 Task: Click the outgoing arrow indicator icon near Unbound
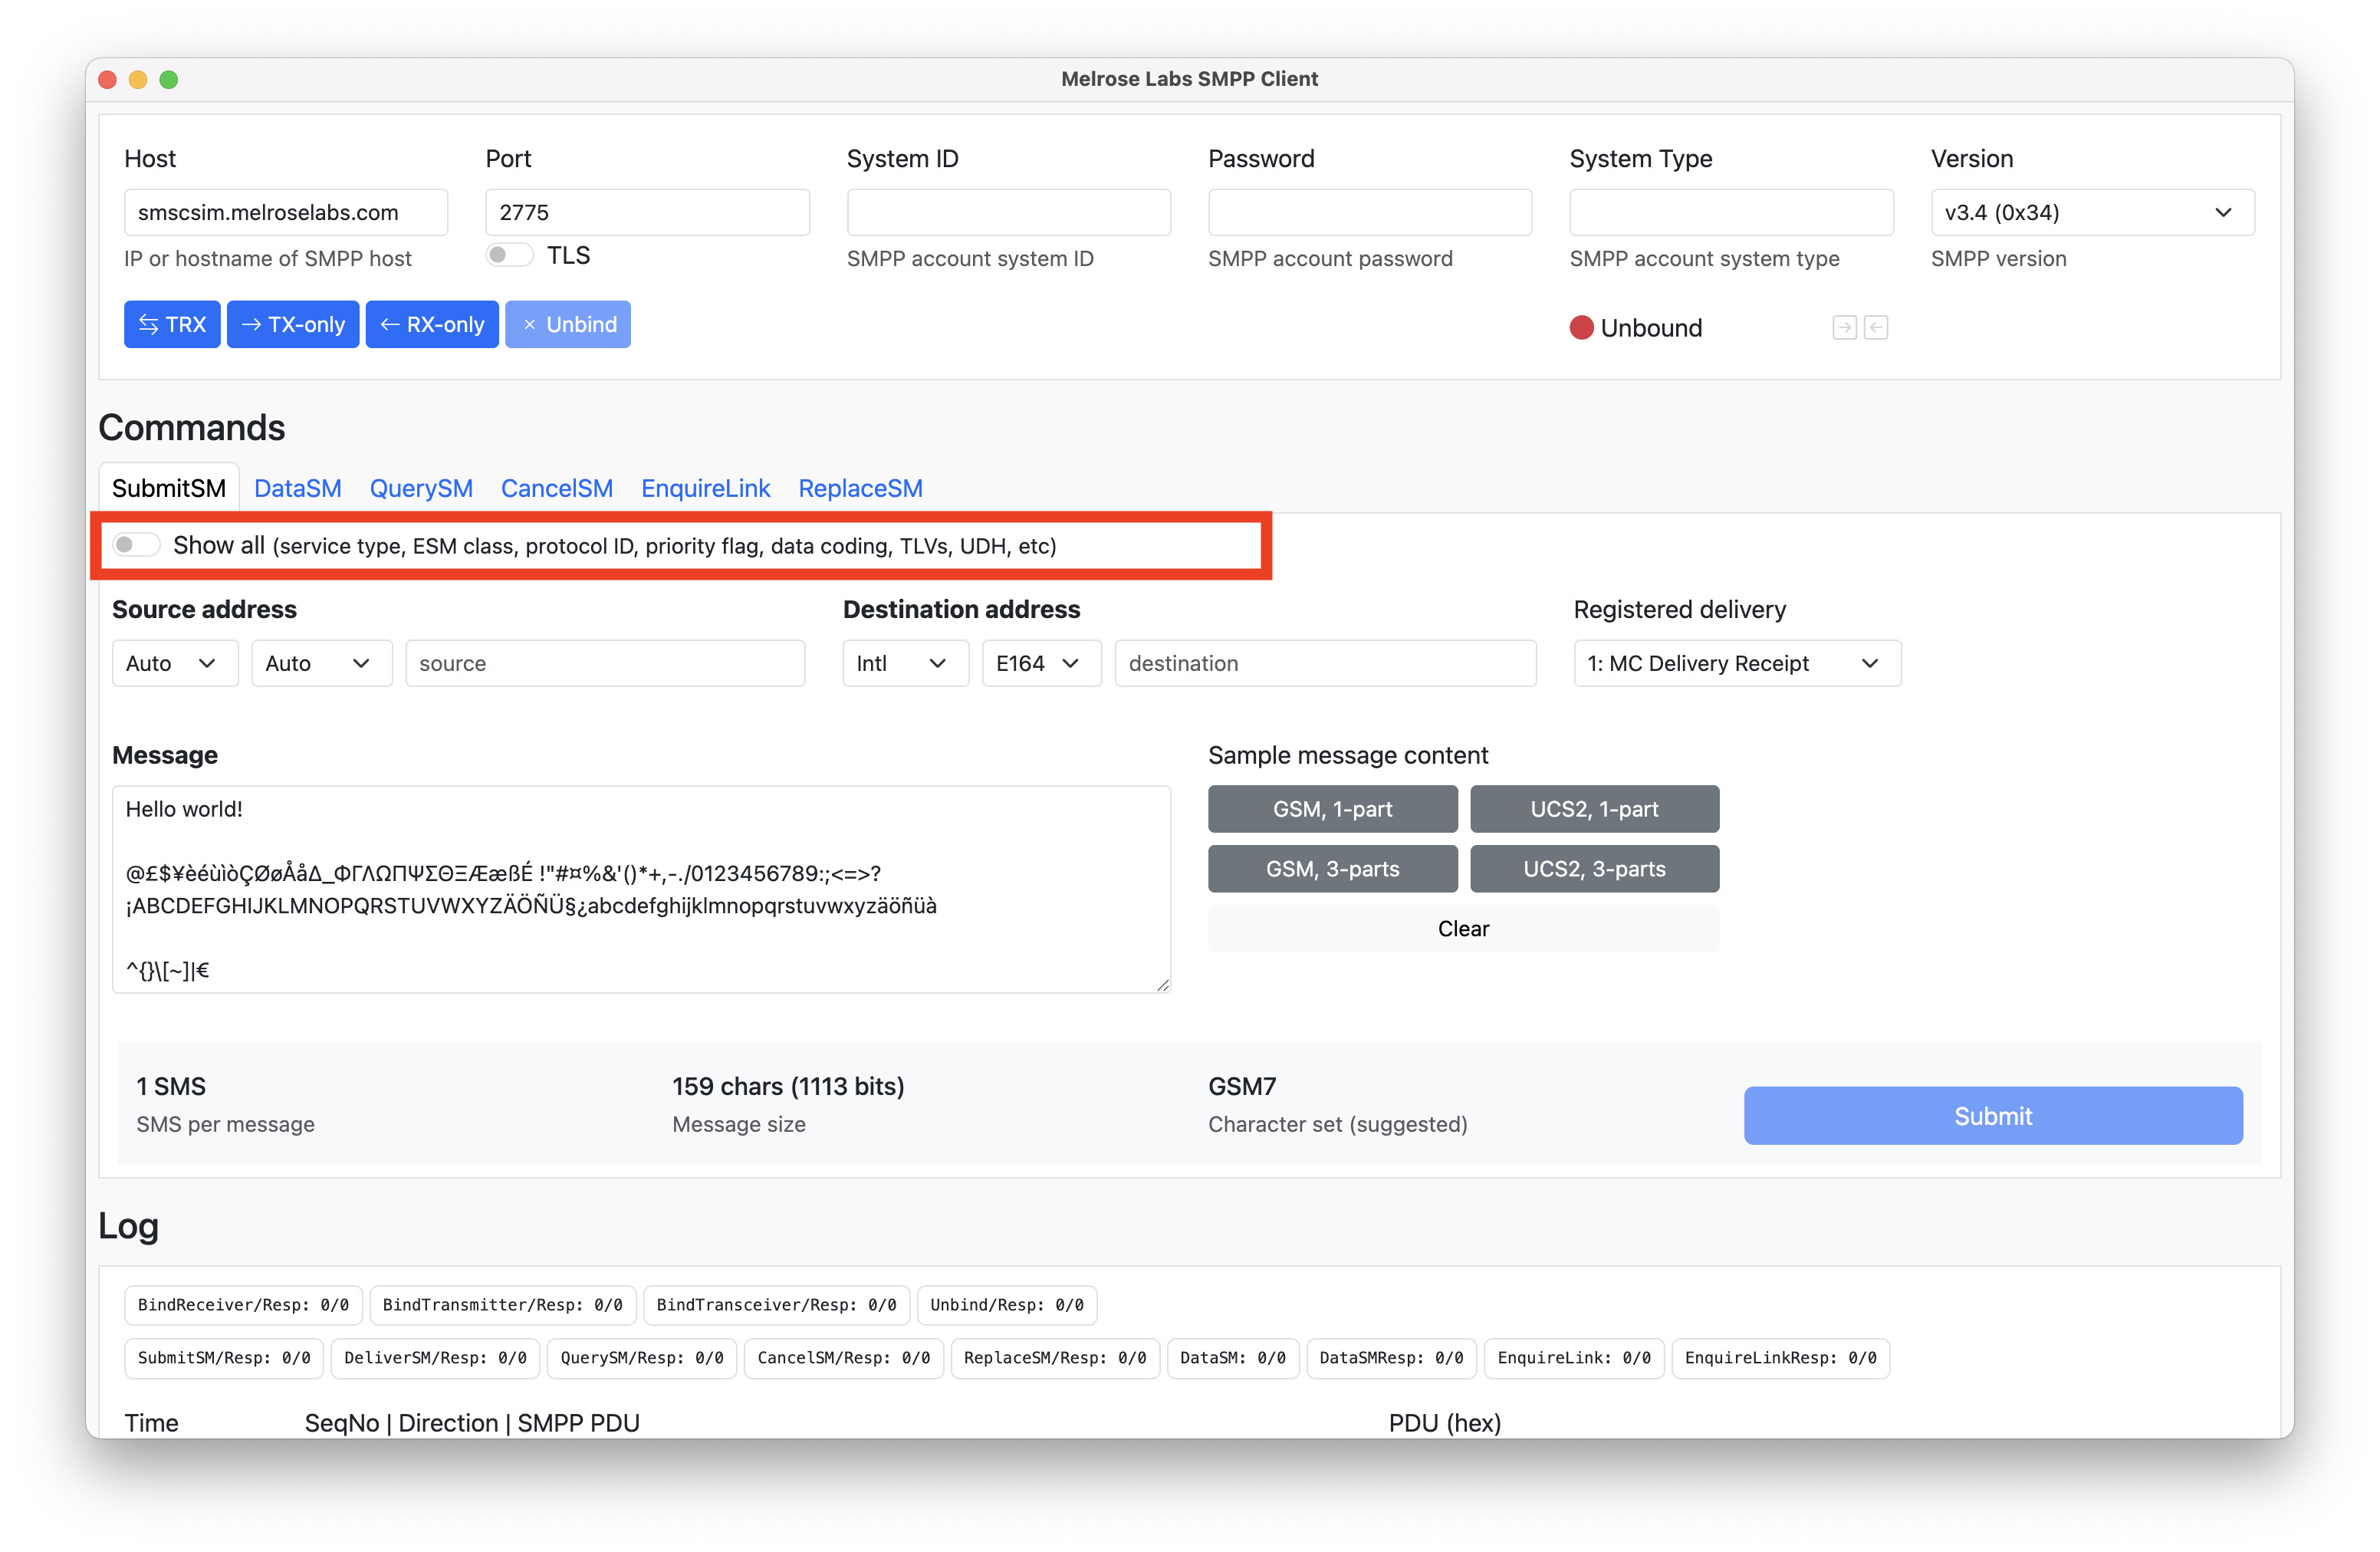(x=1844, y=327)
